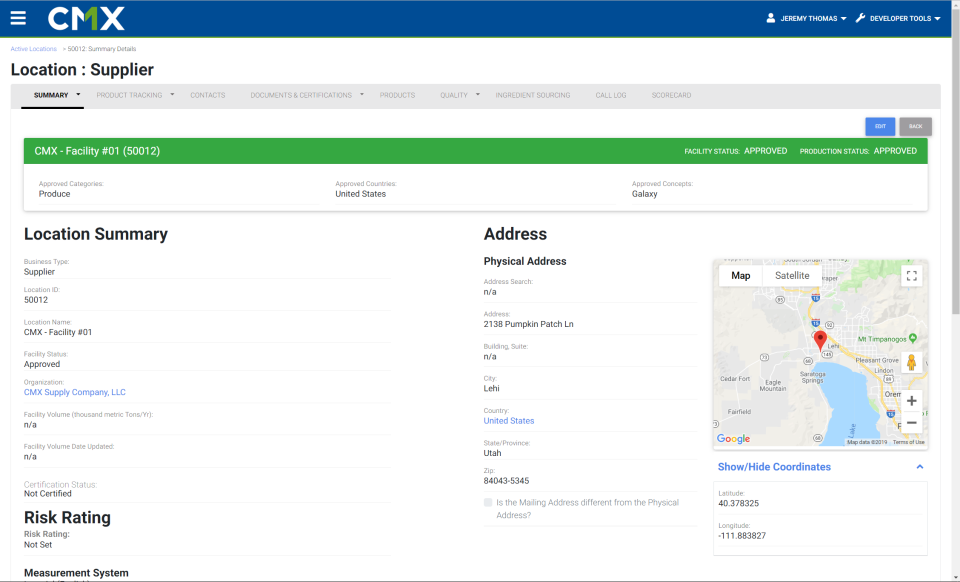The width and height of the screenshot is (960, 582).
Task: Zoom in on the map
Action: (x=911, y=399)
